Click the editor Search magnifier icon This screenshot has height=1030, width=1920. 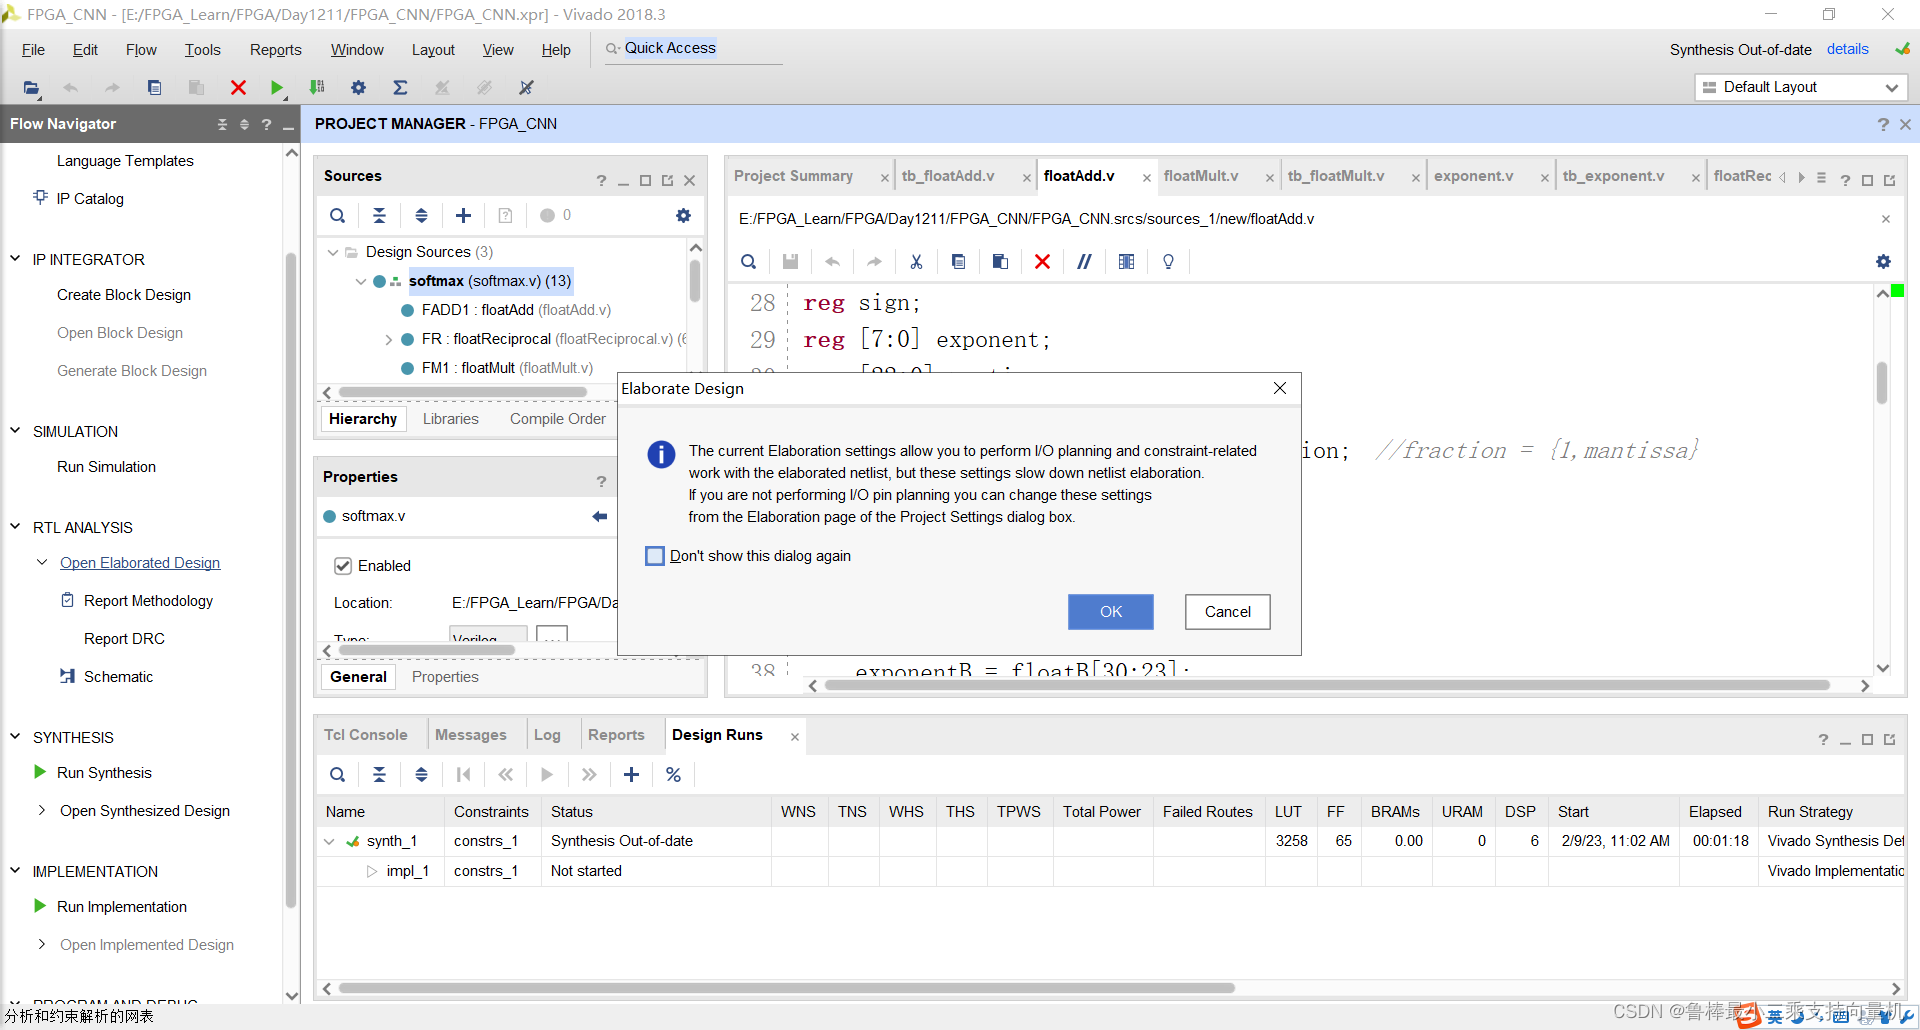748,262
